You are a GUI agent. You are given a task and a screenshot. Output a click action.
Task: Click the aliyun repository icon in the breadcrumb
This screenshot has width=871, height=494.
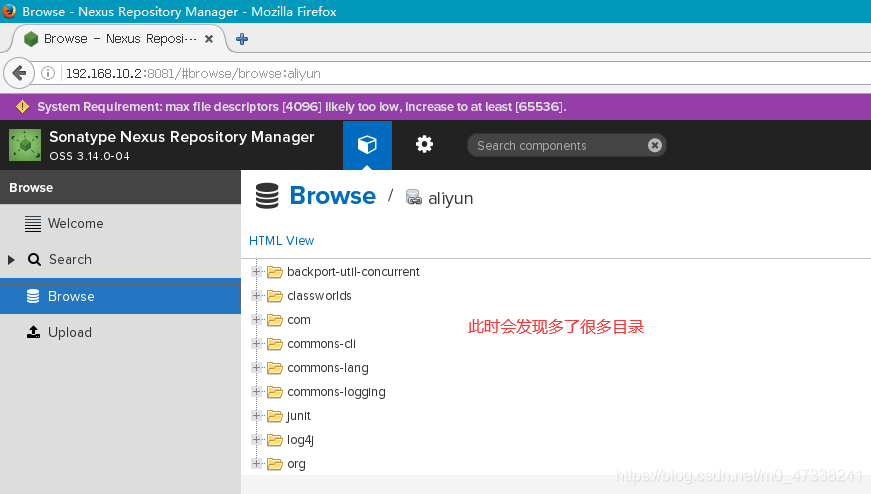pos(414,197)
